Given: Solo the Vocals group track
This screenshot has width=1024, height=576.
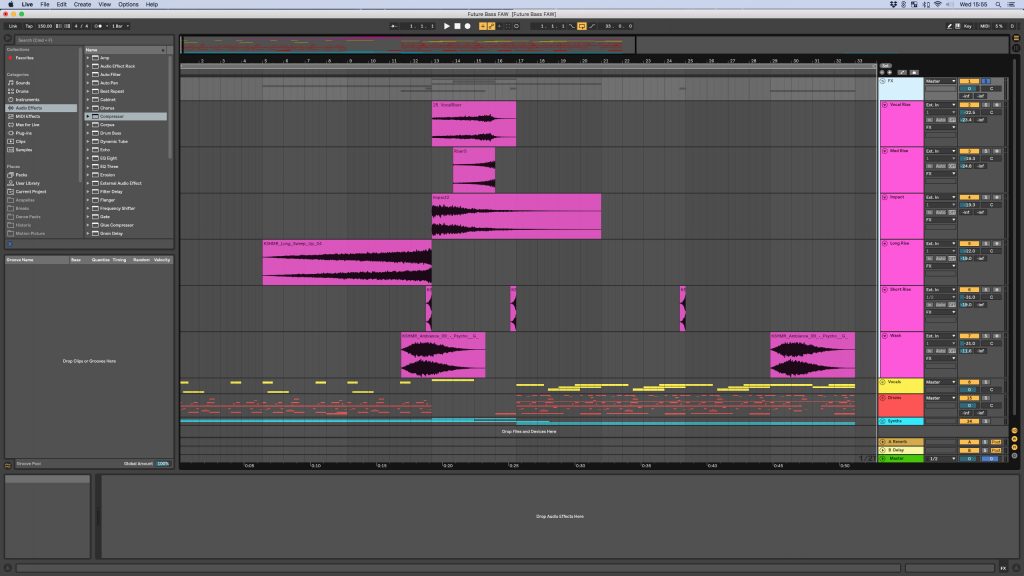Looking at the screenshot, I should pyautogui.click(x=986, y=382).
